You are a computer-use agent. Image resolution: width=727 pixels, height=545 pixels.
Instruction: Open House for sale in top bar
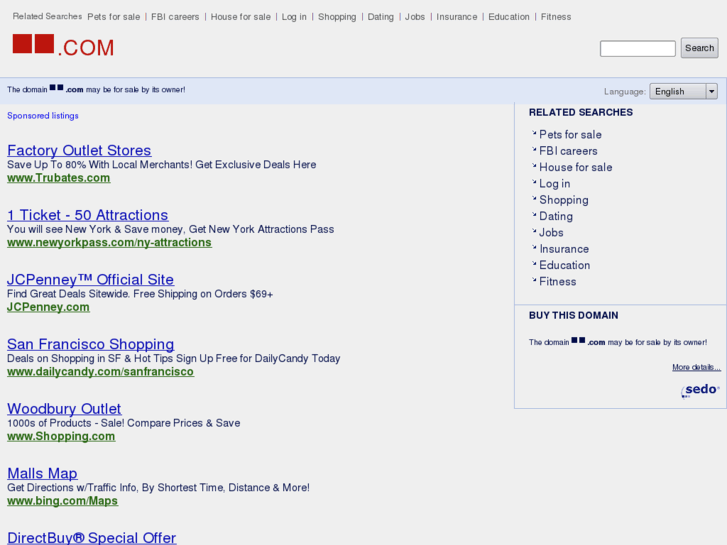coord(241,17)
